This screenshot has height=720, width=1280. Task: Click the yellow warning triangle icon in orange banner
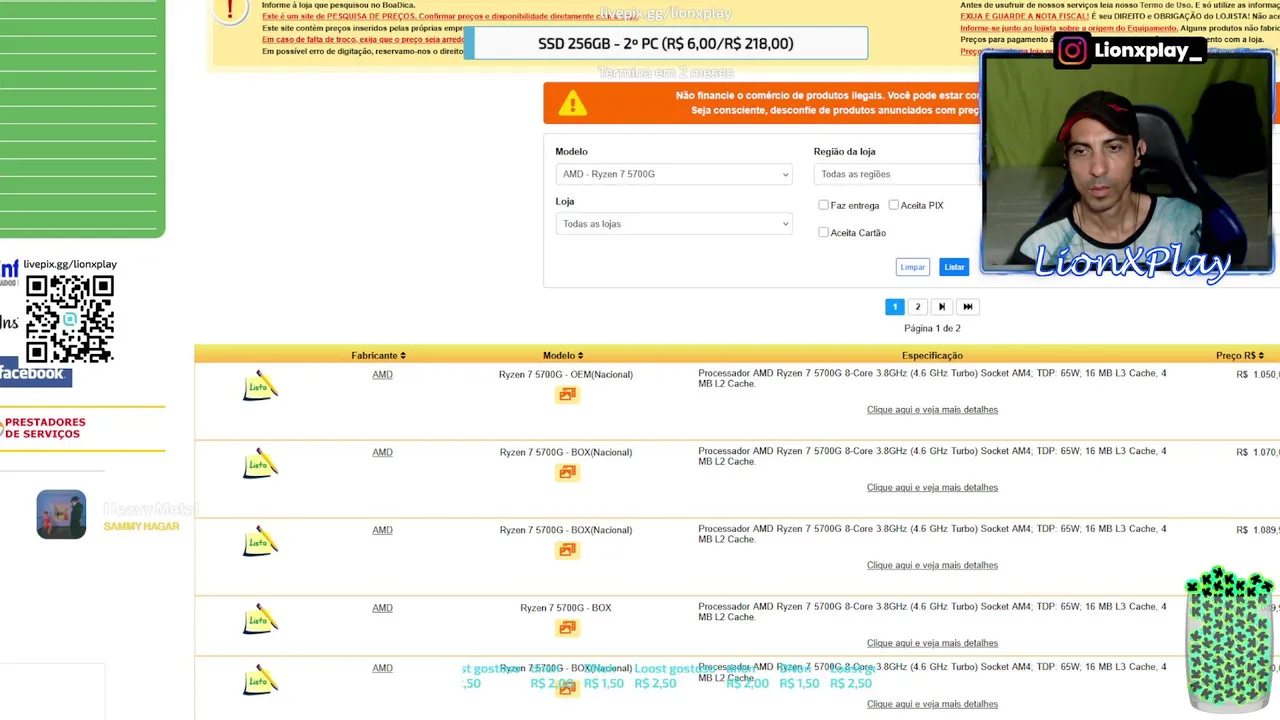click(572, 103)
